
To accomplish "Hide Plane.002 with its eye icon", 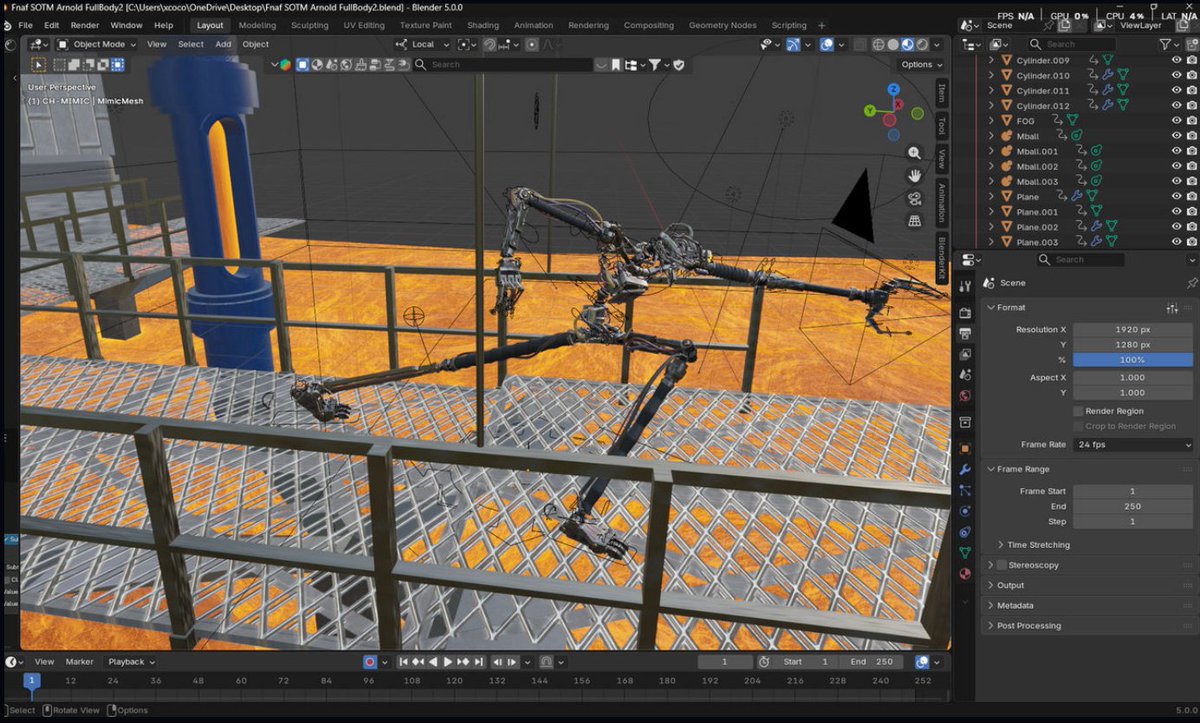I will [1176, 227].
